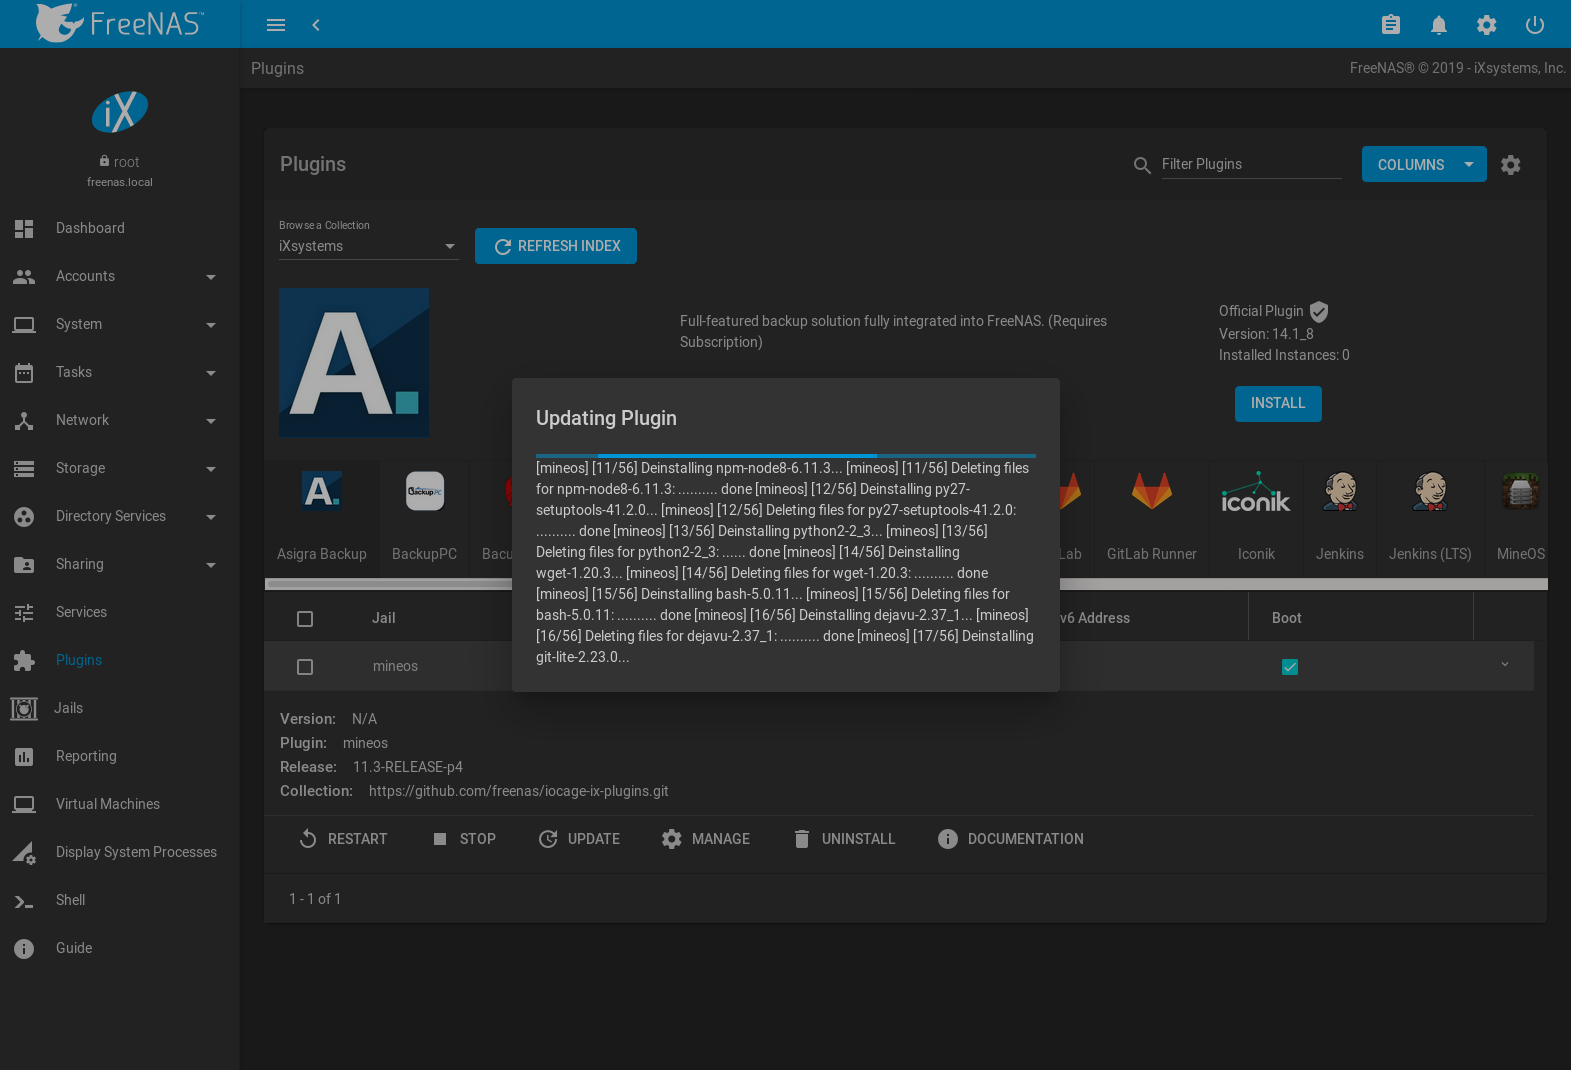Expand the Network menu
The width and height of the screenshot is (1571, 1070).
[x=120, y=420]
